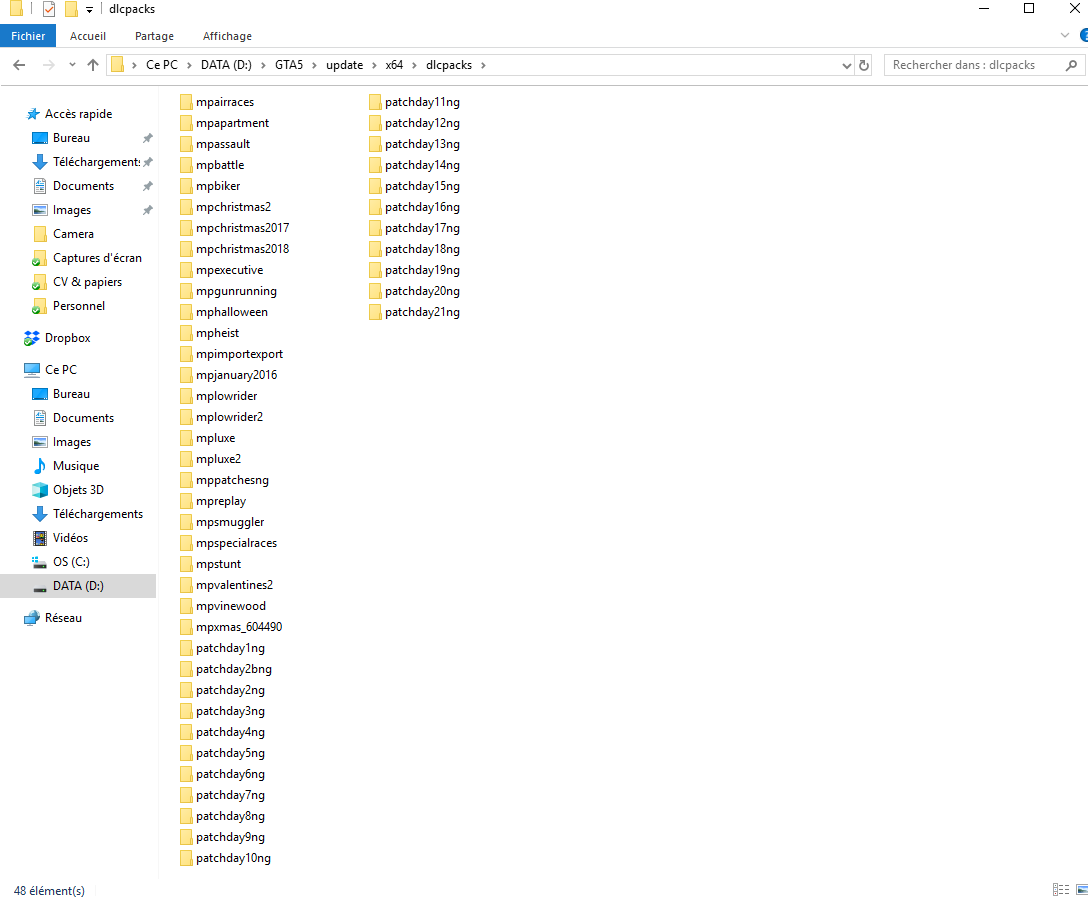This screenshot has width=1088, height=897.
Task: Open Bureau under Accès rapide
Action: (x=71, y=138)
